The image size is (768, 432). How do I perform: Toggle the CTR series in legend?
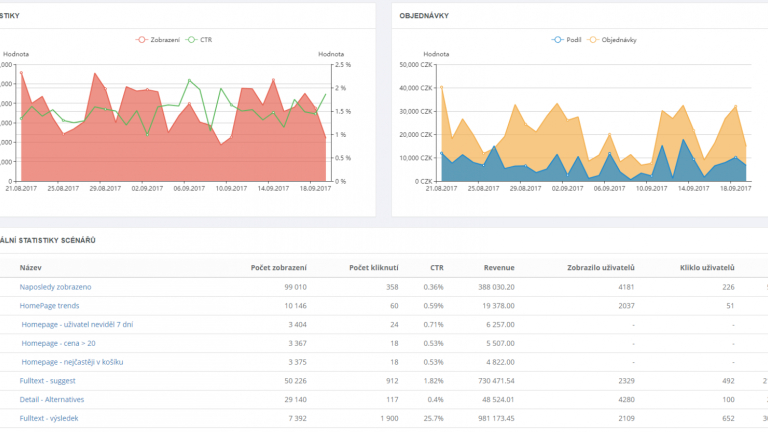coord(199,40)
